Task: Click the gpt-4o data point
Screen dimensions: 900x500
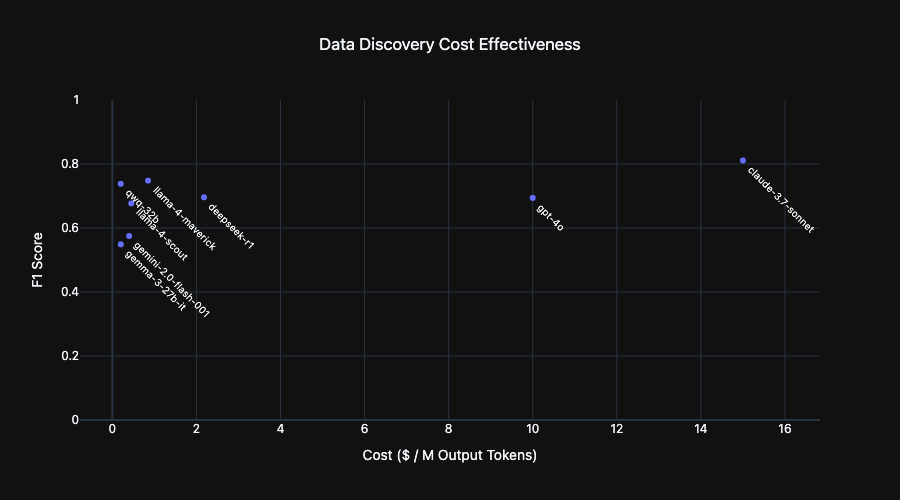Action: click(532, 198)
